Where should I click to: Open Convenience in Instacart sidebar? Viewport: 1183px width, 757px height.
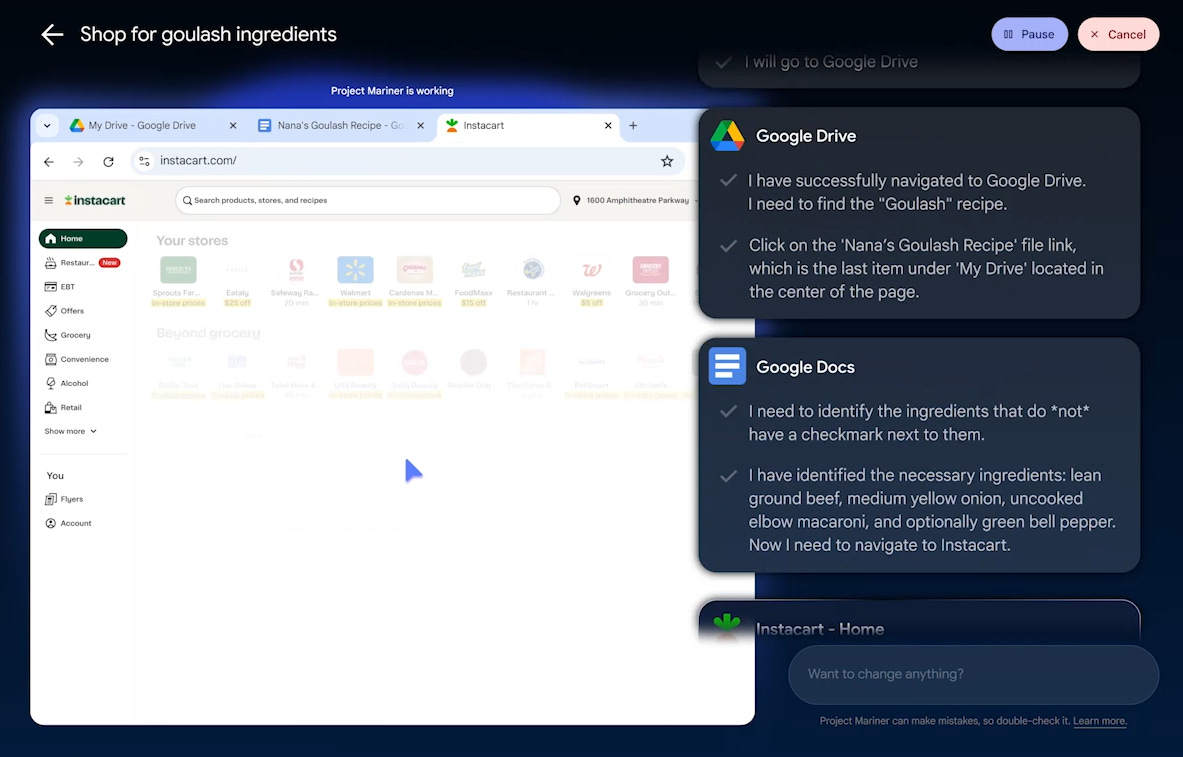(x=77, y=359)
